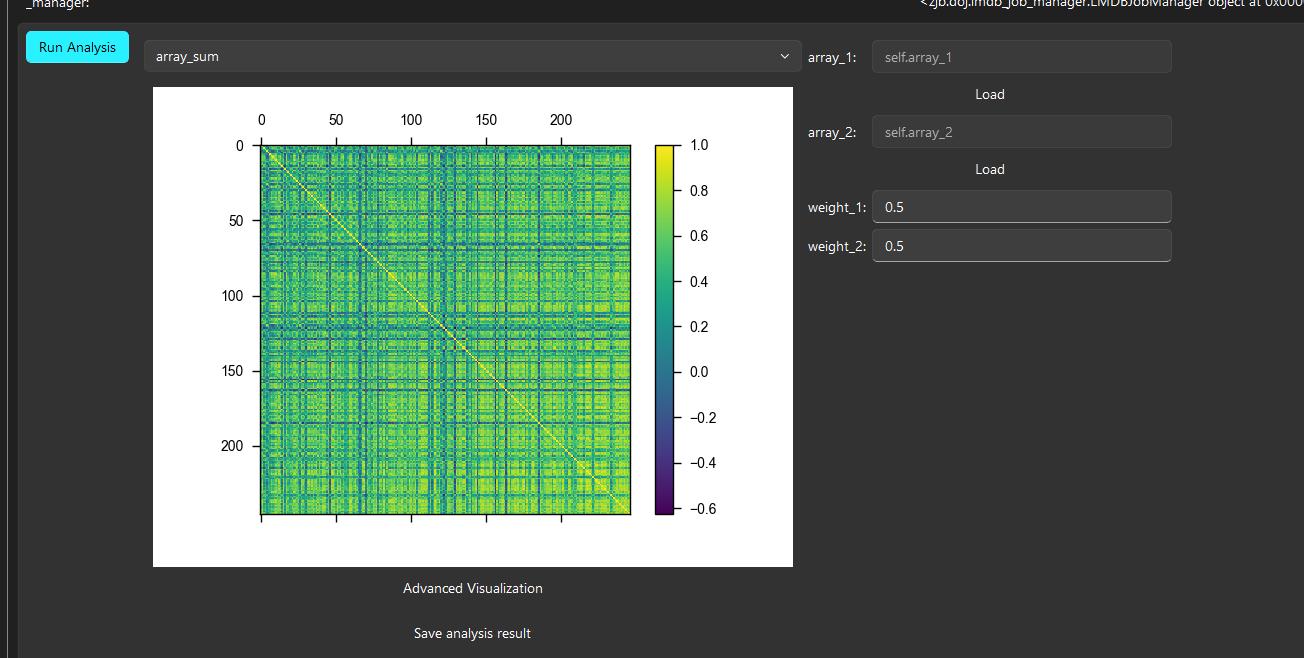Click into the weight_1 value field
This screenshot has width=1304, height=658.
pos(1021,207)
